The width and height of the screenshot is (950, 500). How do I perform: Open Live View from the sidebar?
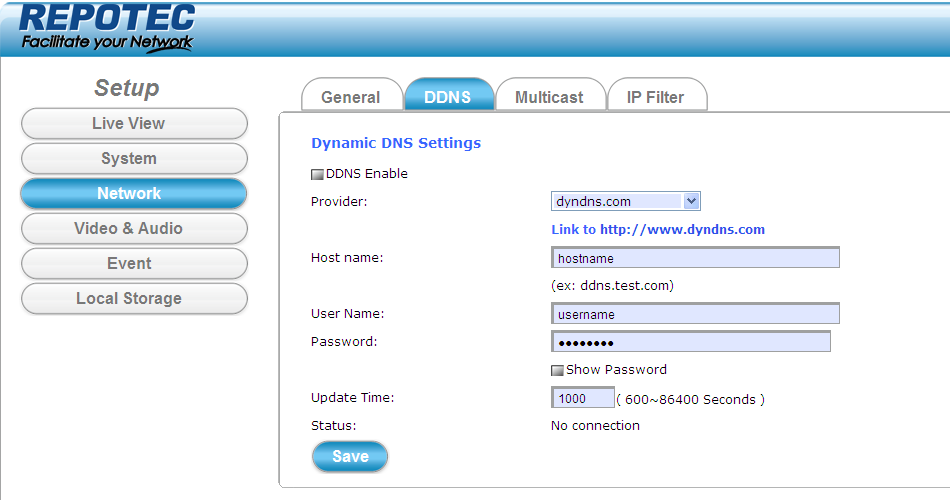[133, 124]
